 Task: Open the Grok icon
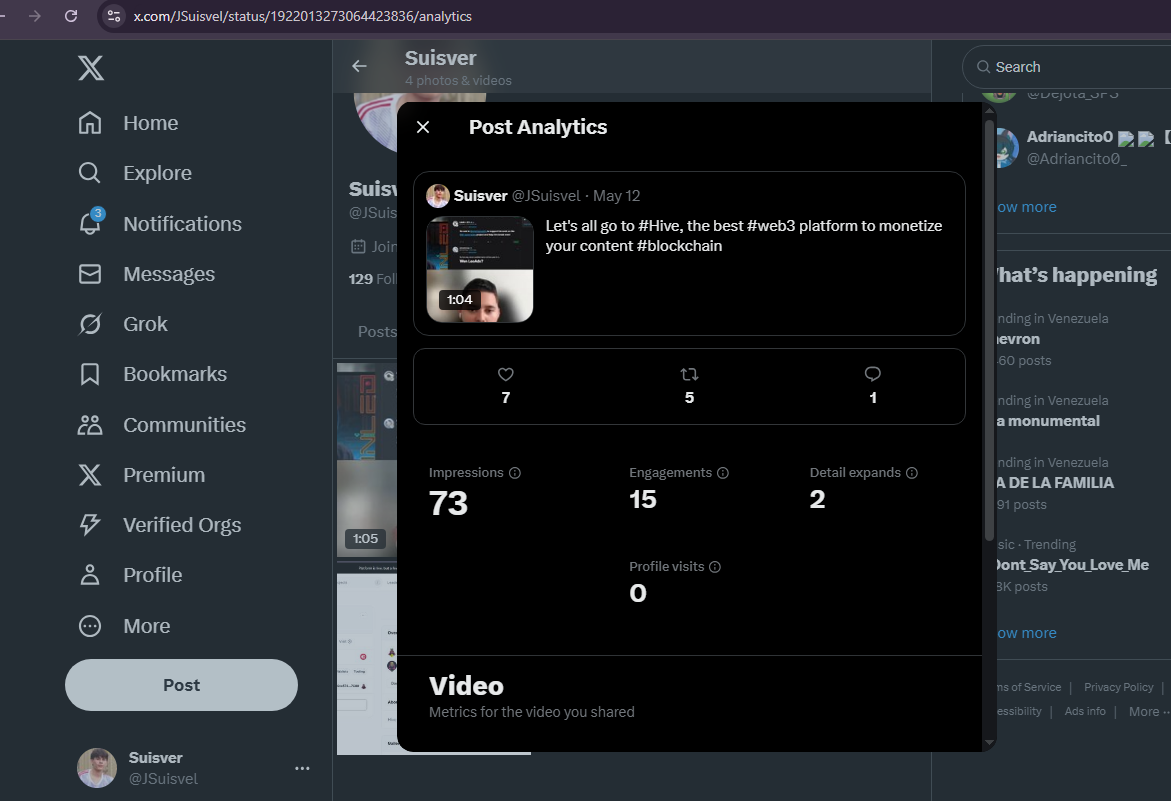click(90, 324)
